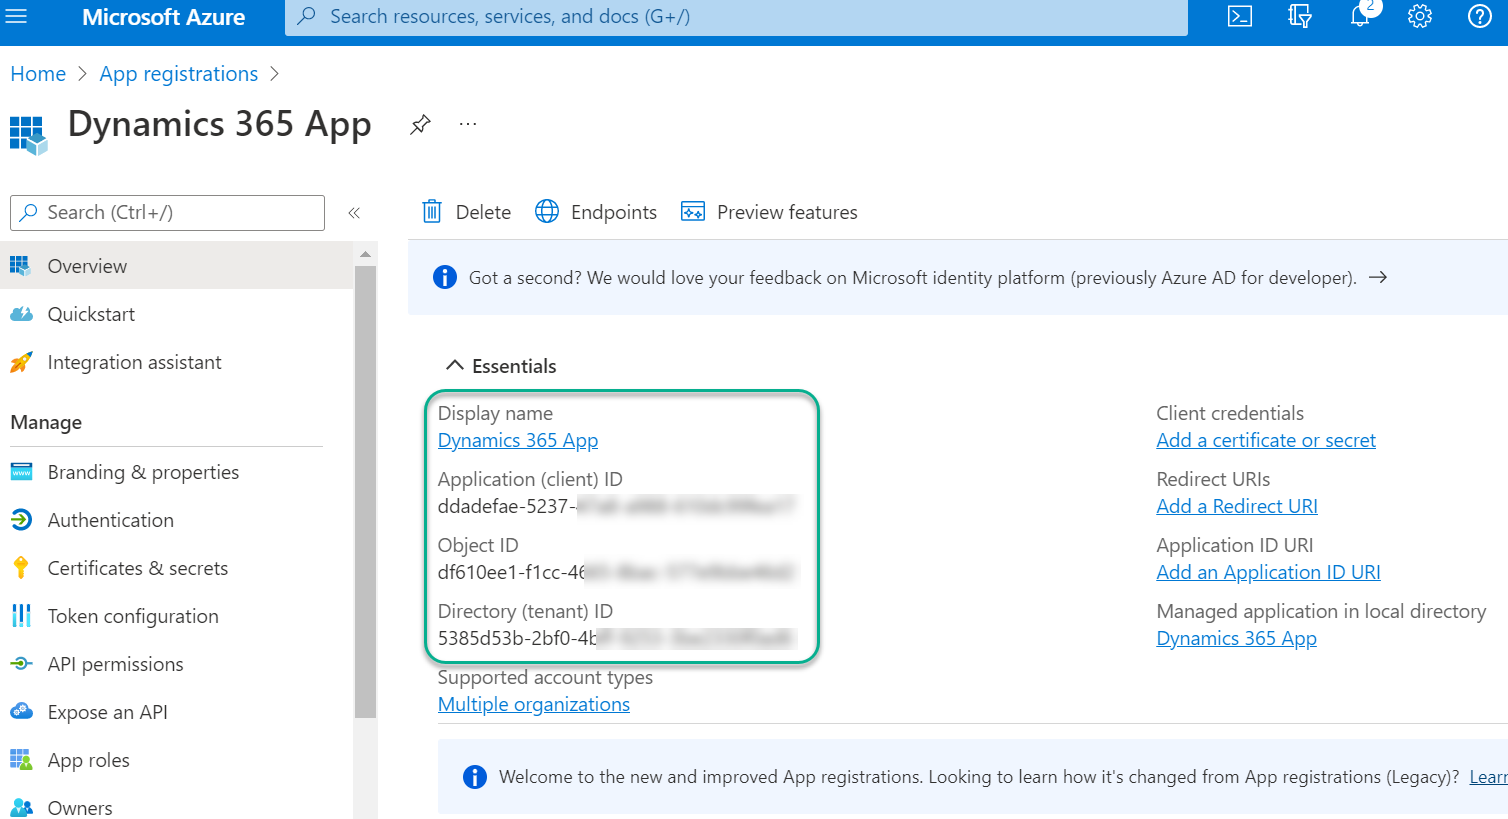
Task: Click Add a Redirect URI
Action: [1236, 506]
